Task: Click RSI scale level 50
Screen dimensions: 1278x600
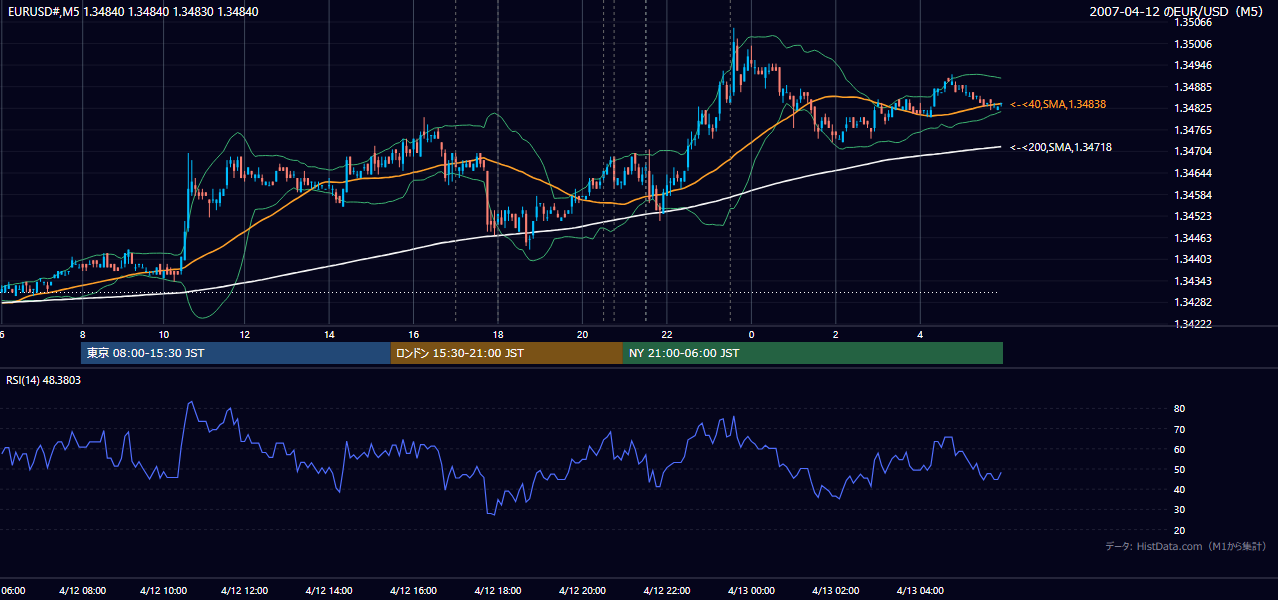Action: [1180, 469]
